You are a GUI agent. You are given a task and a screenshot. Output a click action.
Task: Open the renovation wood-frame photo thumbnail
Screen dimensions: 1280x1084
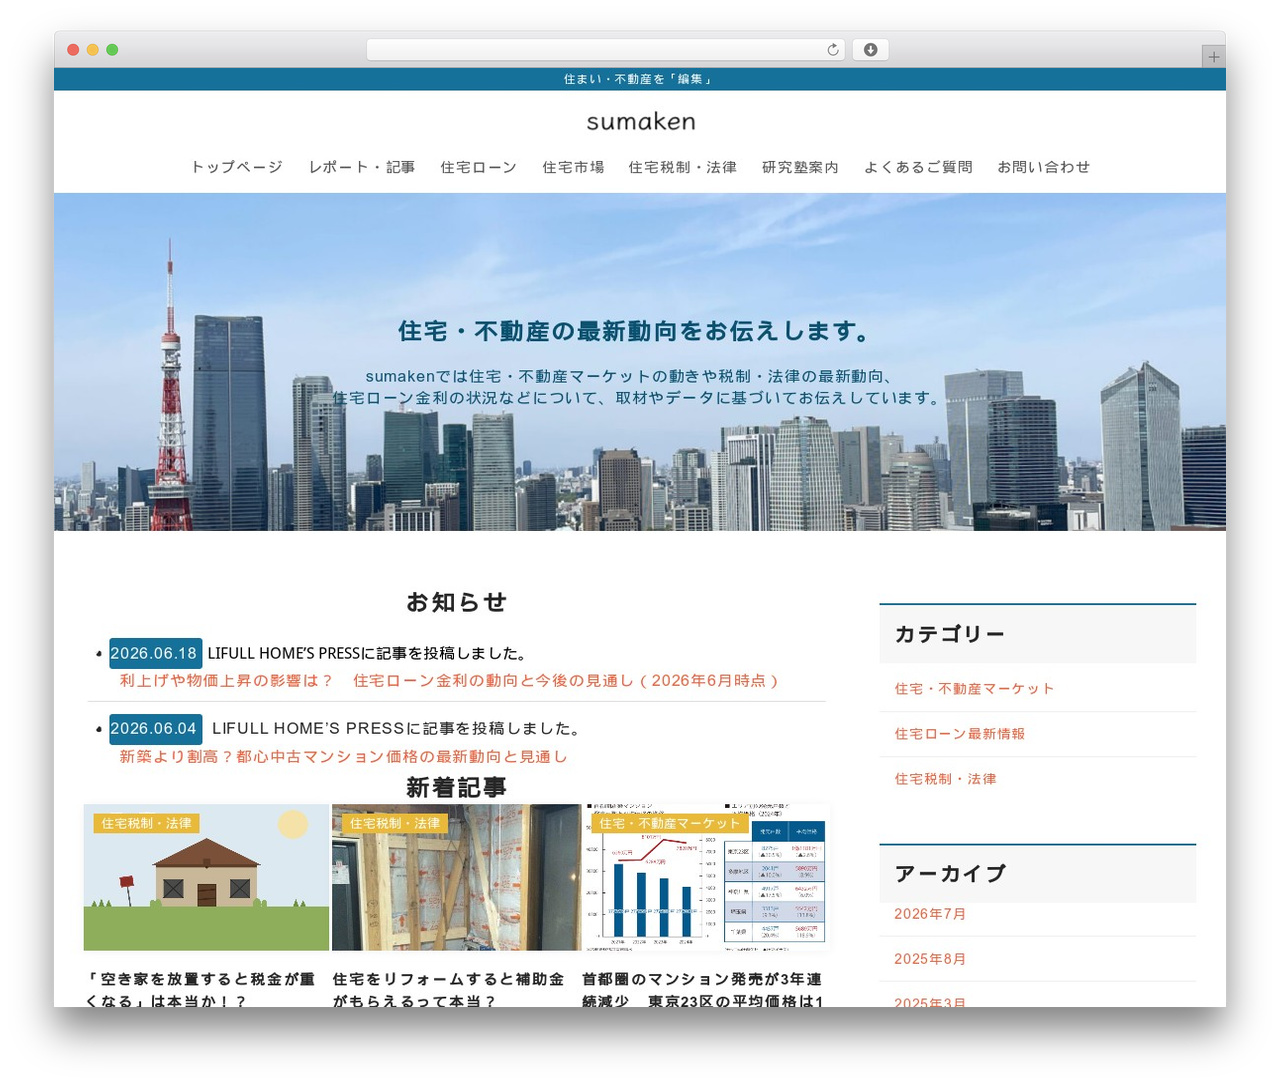(x=456, y=877)
